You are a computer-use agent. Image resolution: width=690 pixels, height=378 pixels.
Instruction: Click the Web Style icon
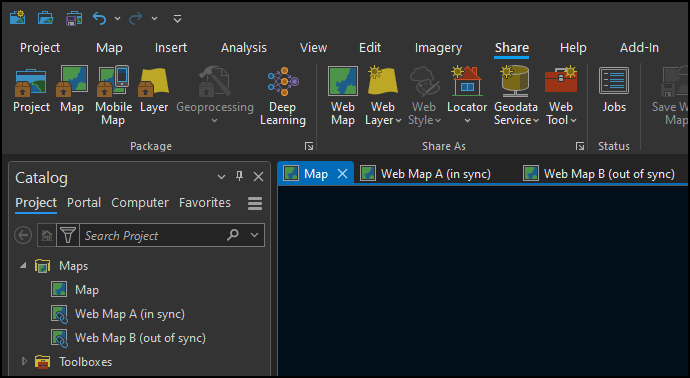click(424, 82)
